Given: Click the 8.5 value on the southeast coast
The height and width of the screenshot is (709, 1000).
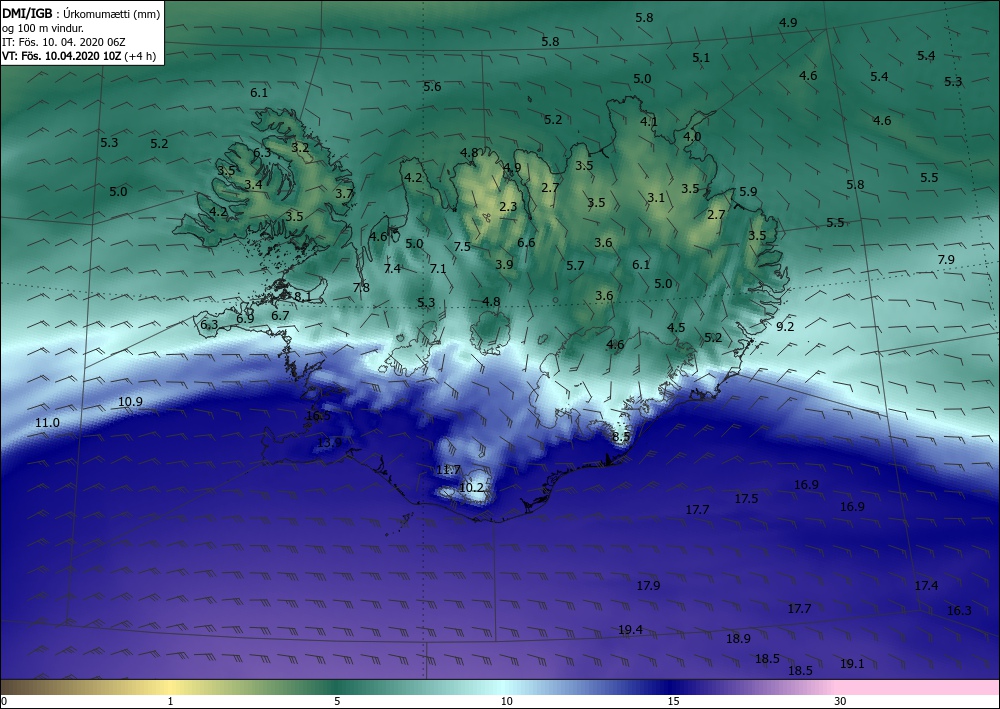Looking at the screenshot, I should [x=621, y=437].
